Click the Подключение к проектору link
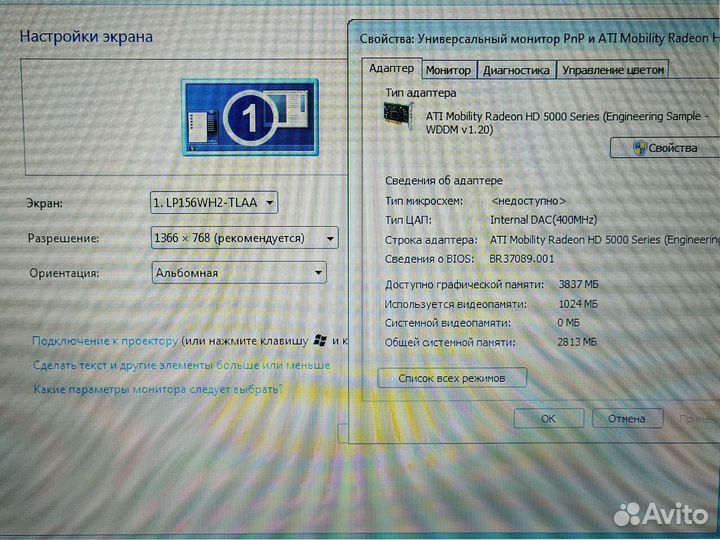The width and height of the screenshot is (720, 540). coord(105,341)
